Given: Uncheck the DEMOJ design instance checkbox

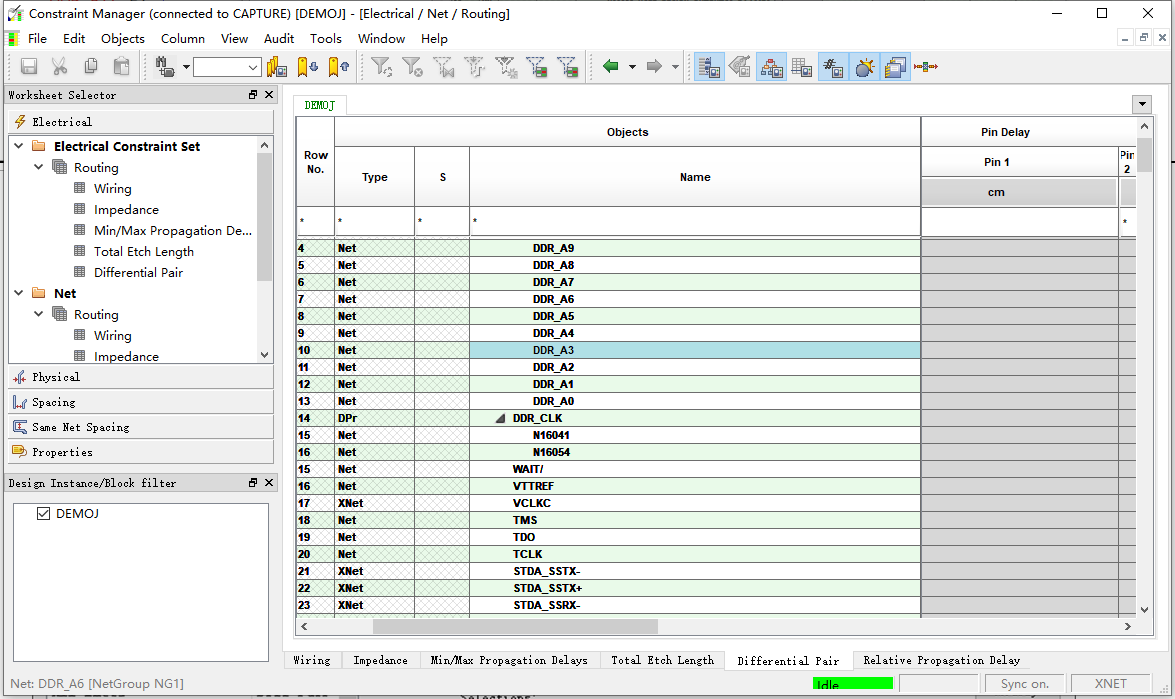Looking at the screenshot, I should point(43,513).
